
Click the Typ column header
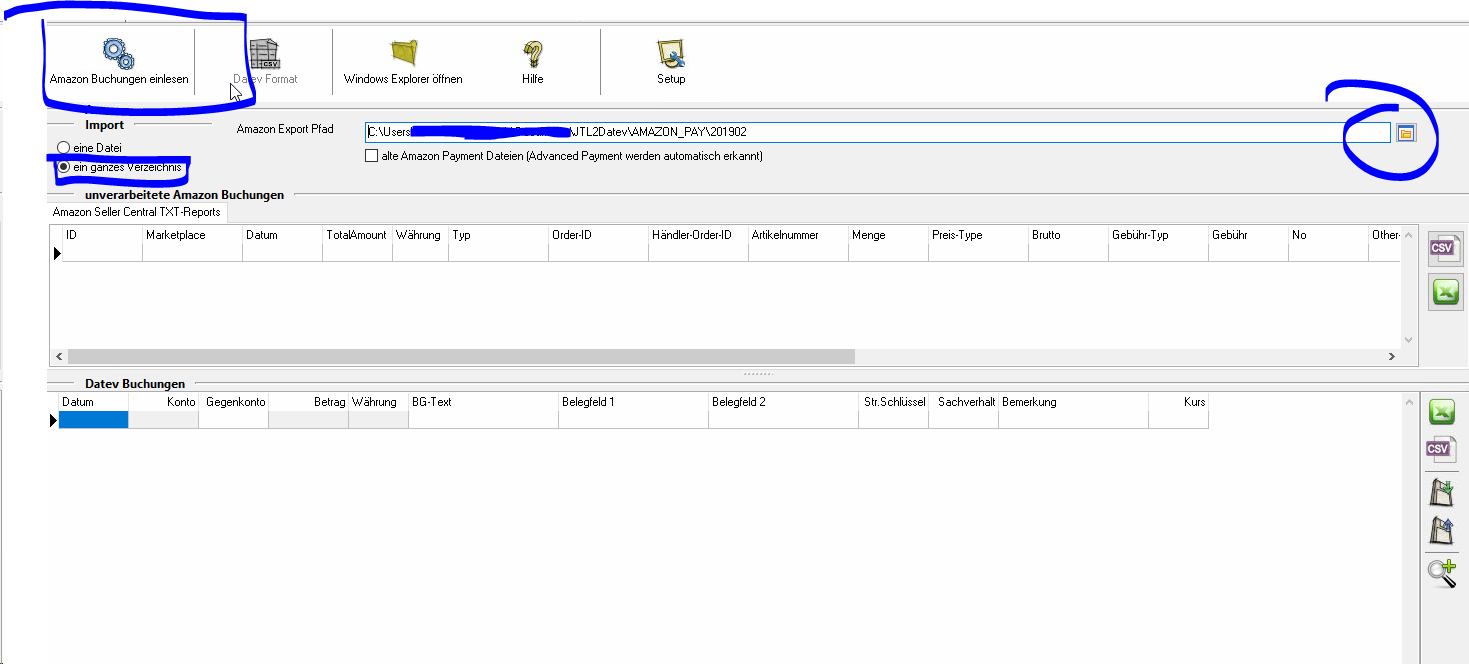(x=499, y=235)
